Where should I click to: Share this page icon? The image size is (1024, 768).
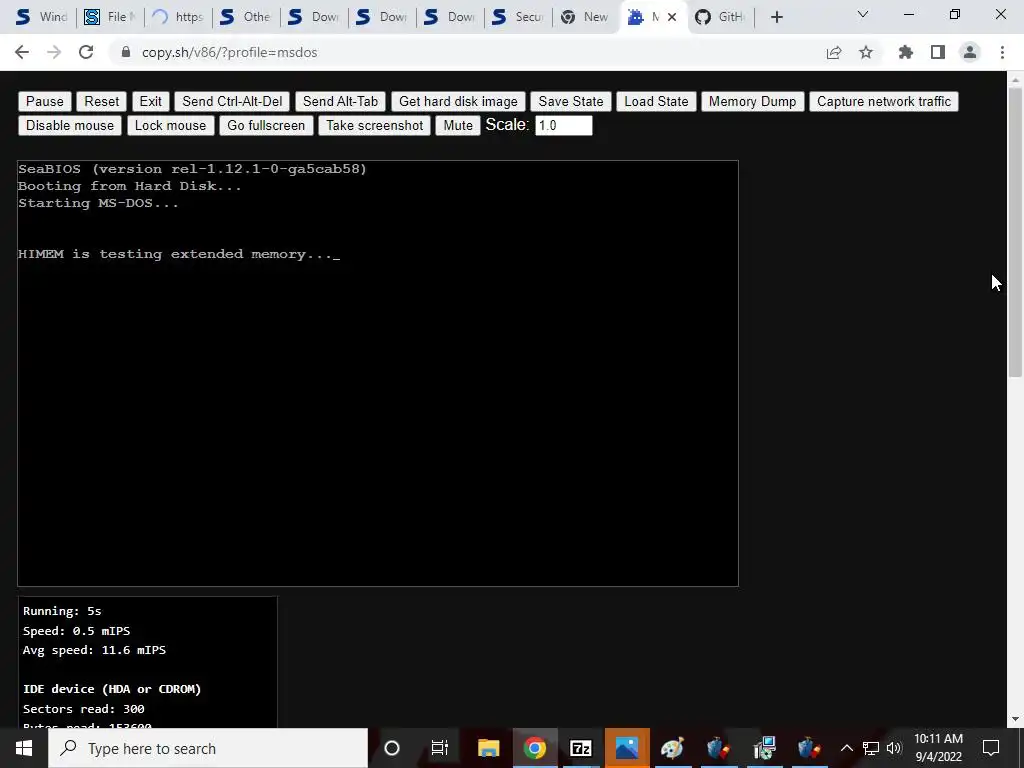833,52
